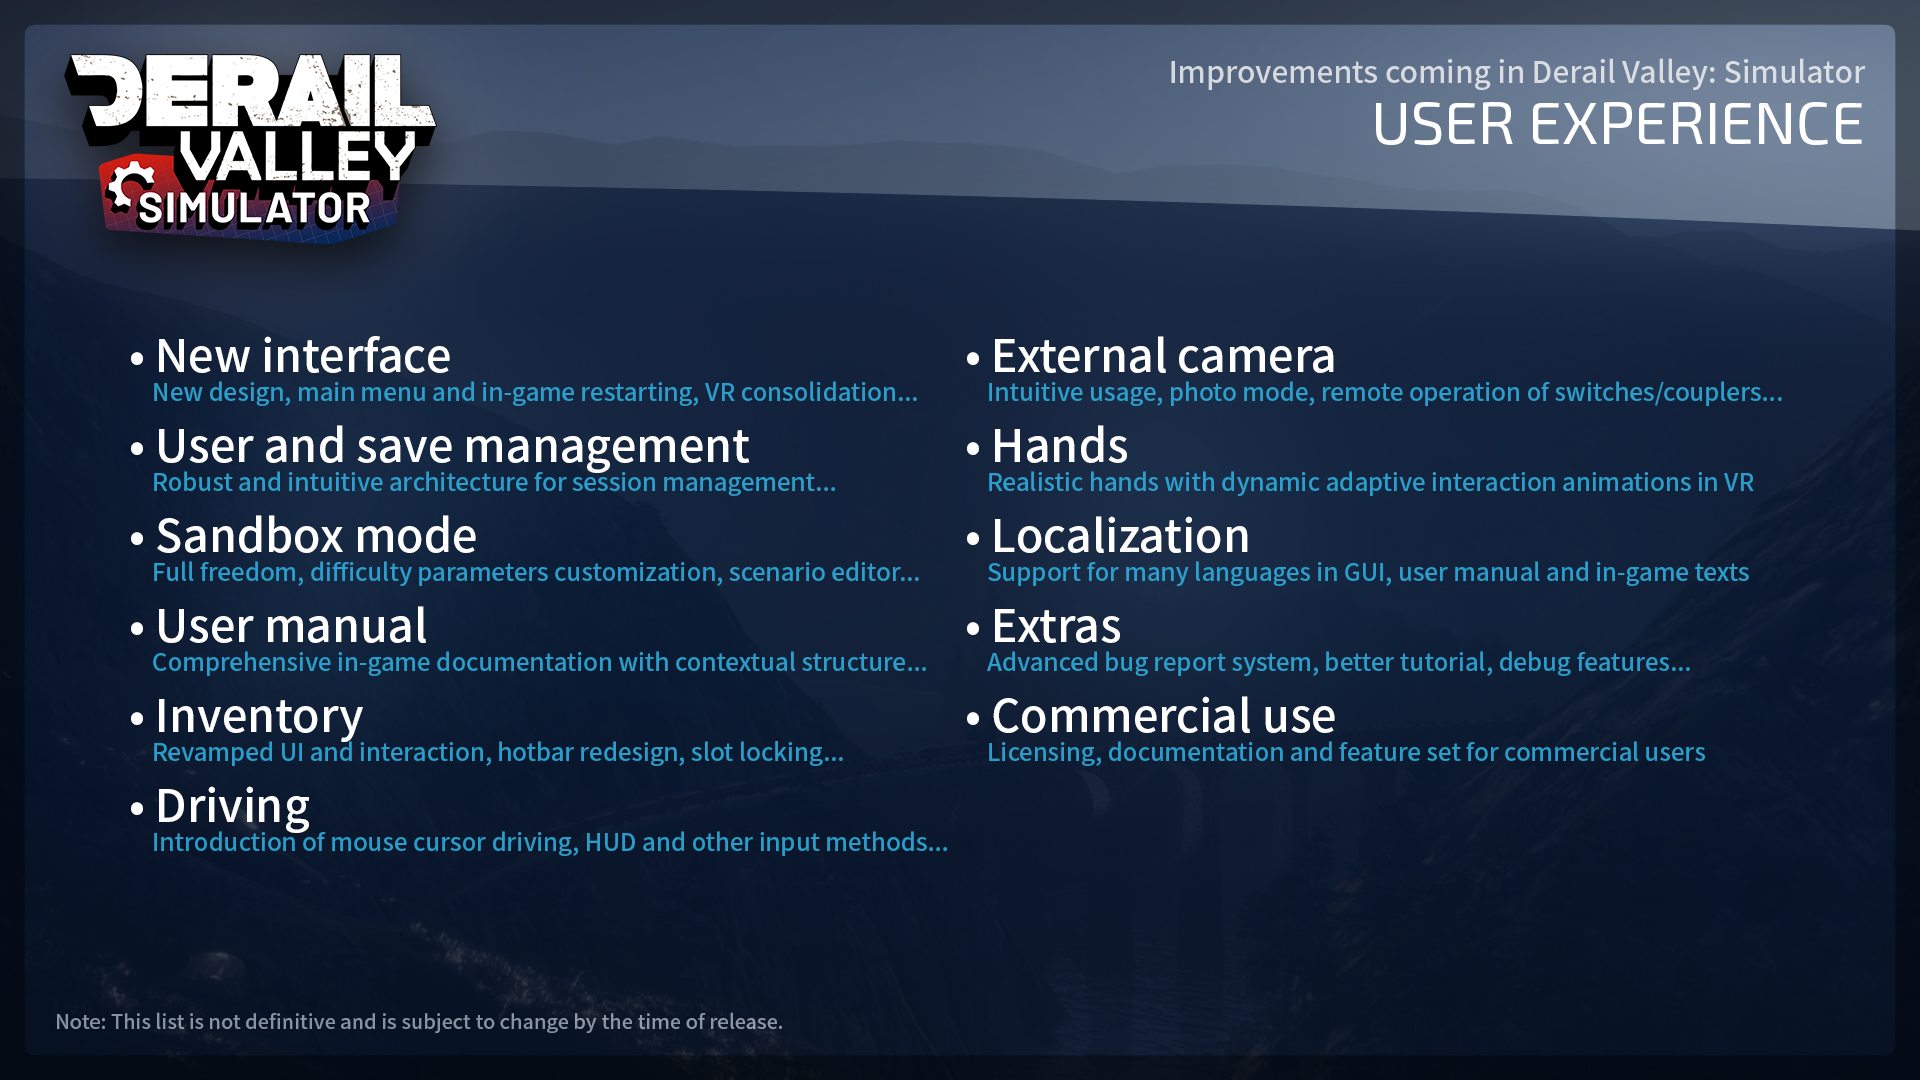Click 'Introduction of mouse cursor driving, HUD' description
The height and width of the screenshot is (1080, 1920).
550,842
